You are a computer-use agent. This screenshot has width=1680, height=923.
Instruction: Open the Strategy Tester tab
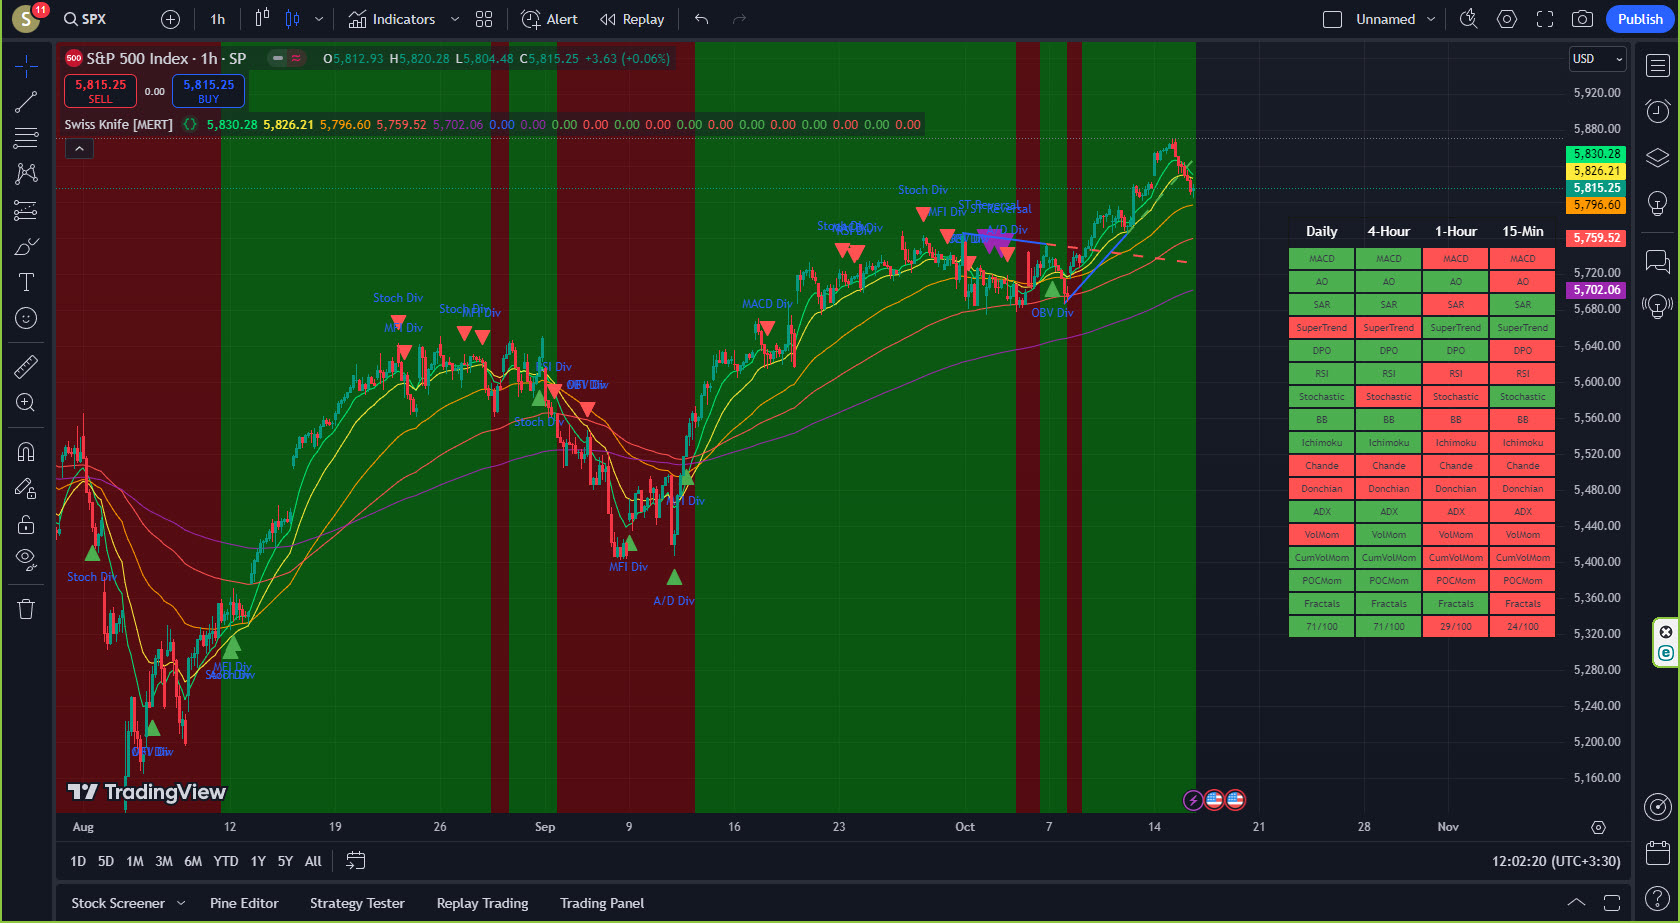357,903
